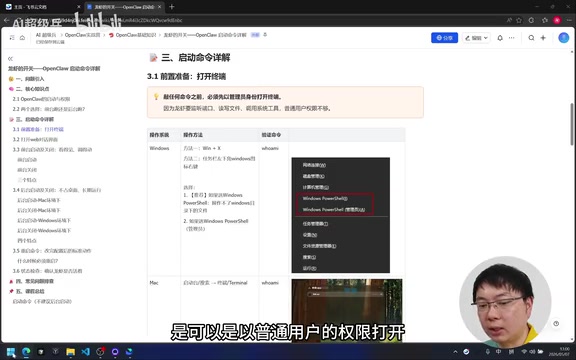Go to outline entry 3.3

[53, 150]
